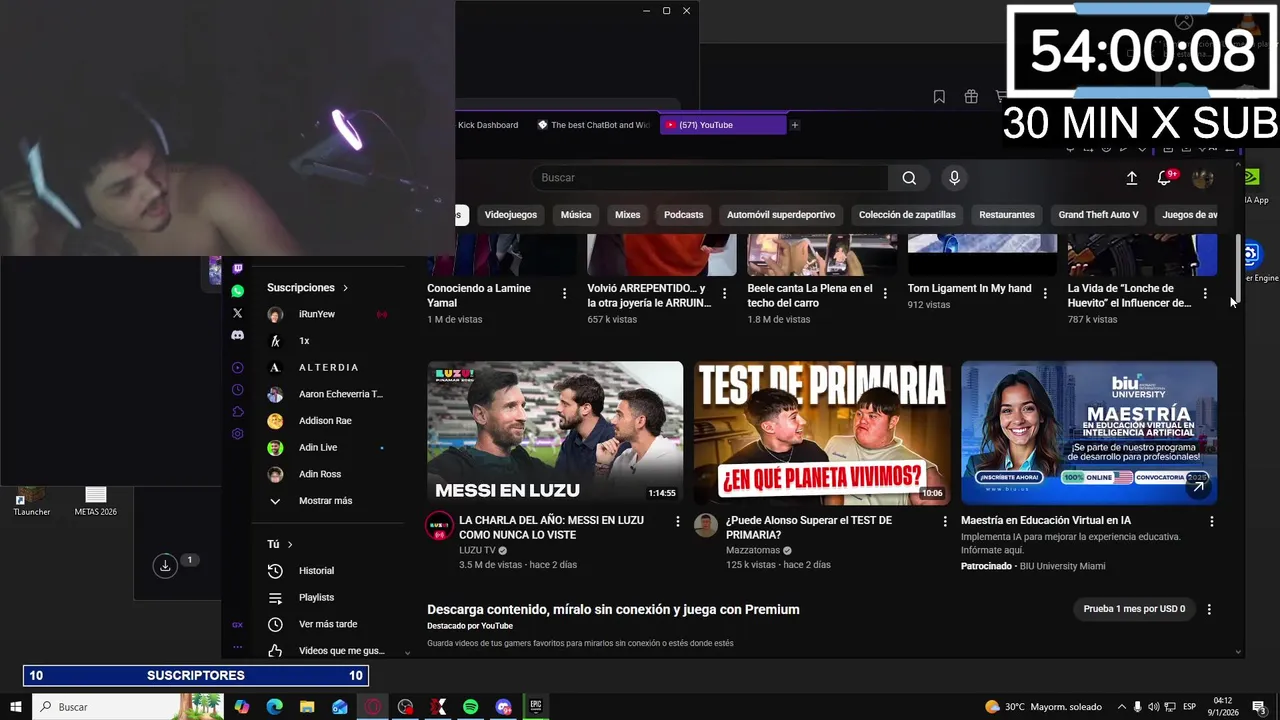Click the GX Control icon in sidebar
1280x720 pixels.
point(237,625)
